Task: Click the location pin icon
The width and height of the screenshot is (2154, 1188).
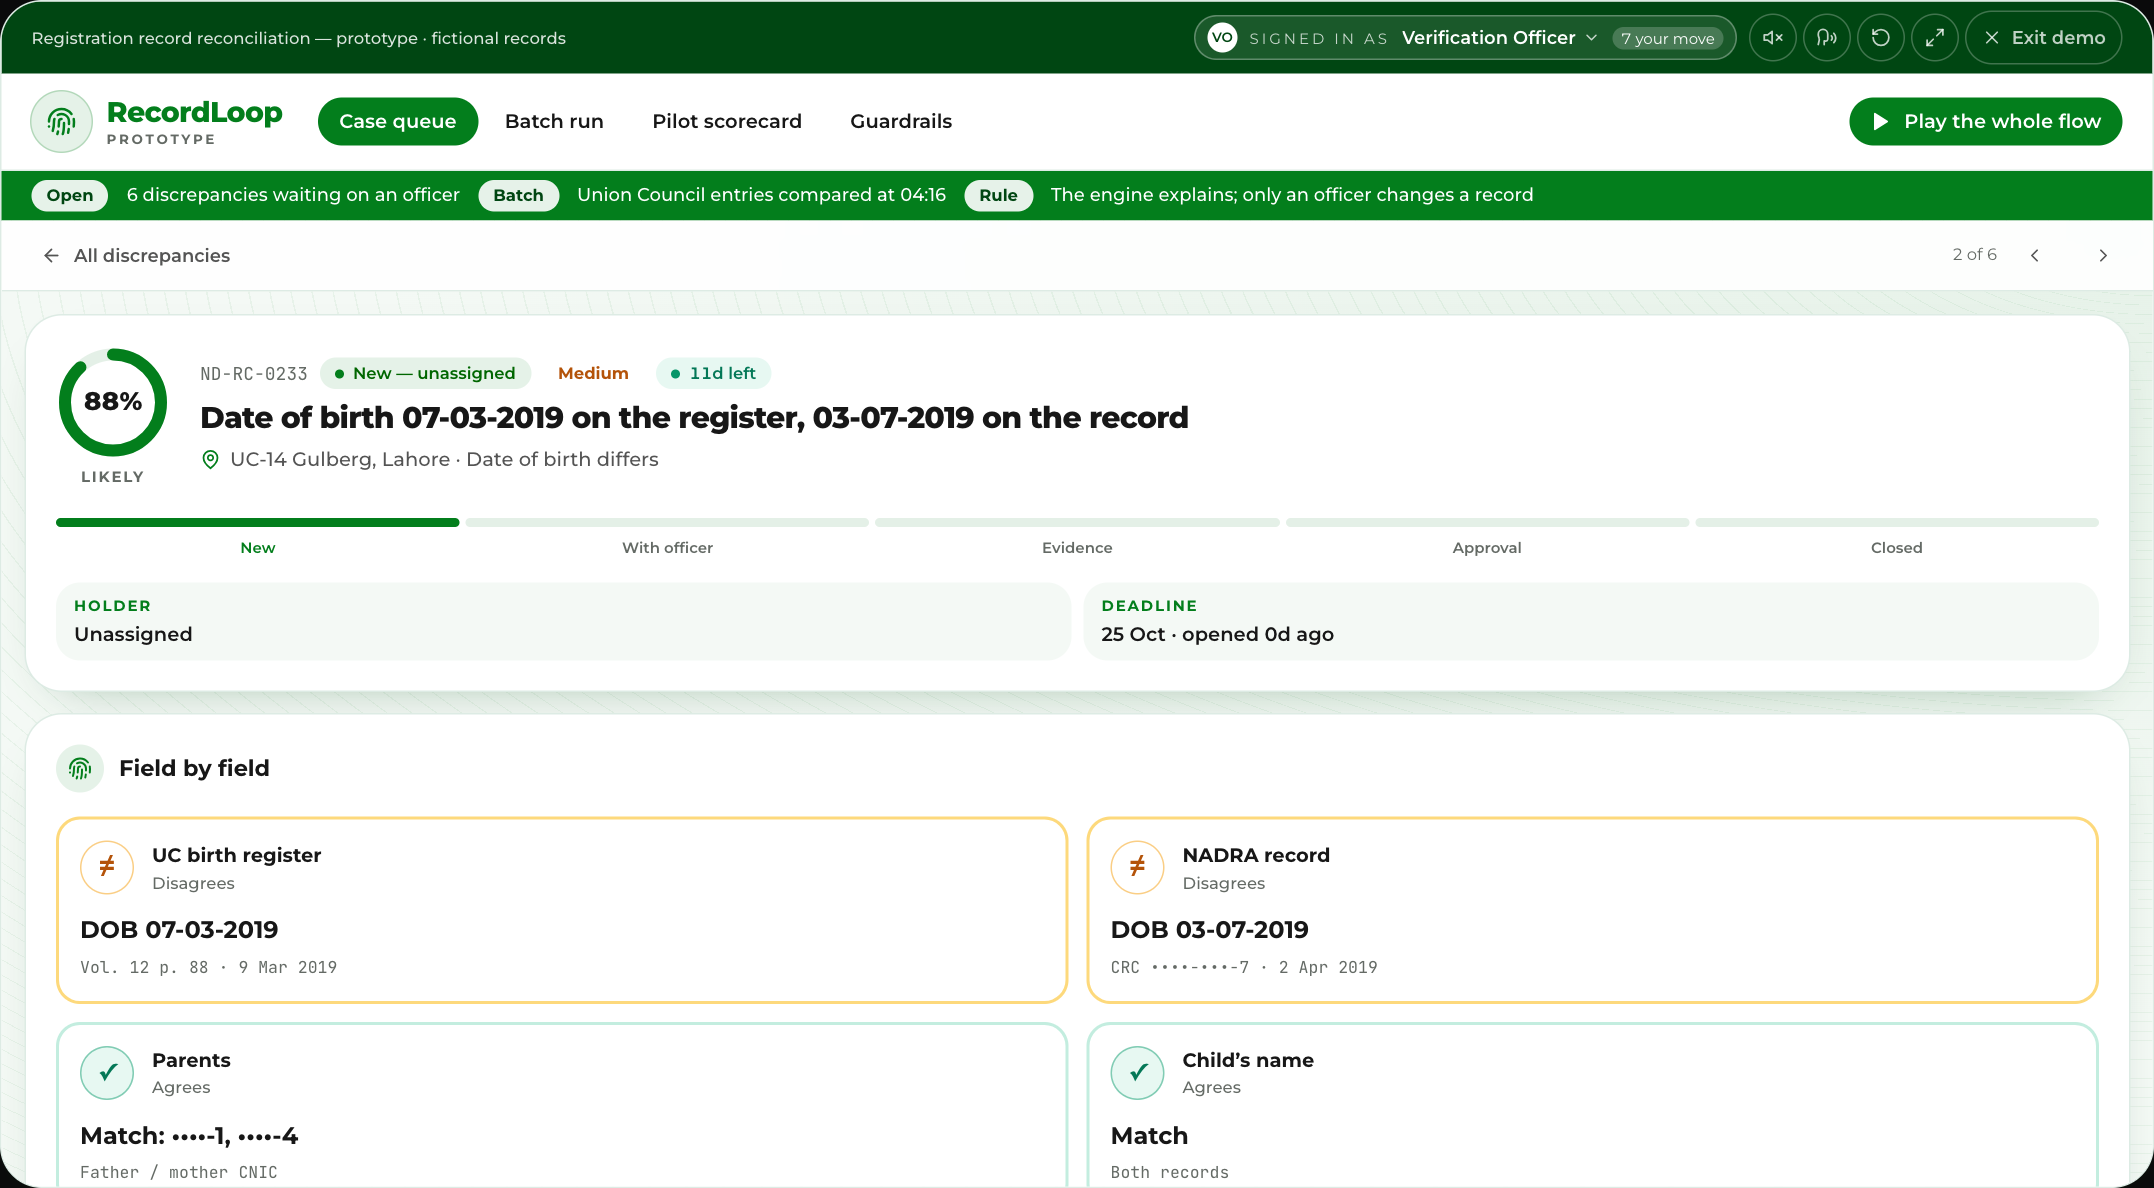Action: 210,460
